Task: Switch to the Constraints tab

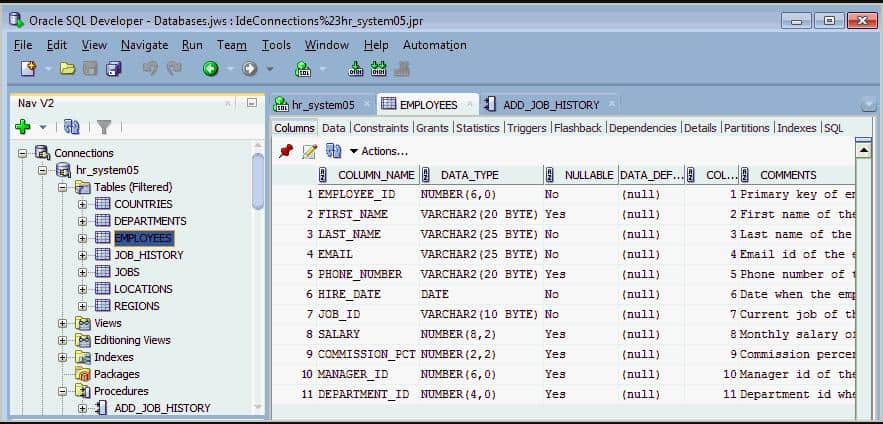Action: 381,128
